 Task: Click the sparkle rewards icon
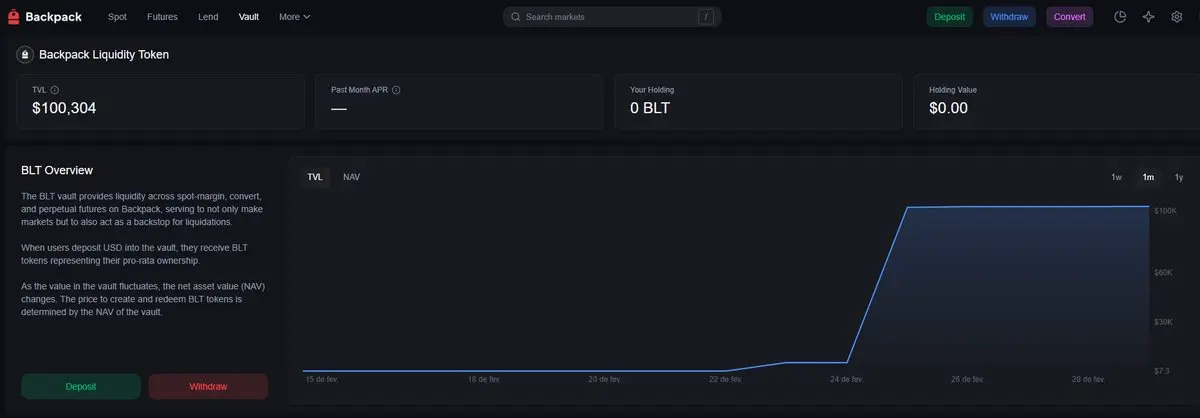point(1148,17)
